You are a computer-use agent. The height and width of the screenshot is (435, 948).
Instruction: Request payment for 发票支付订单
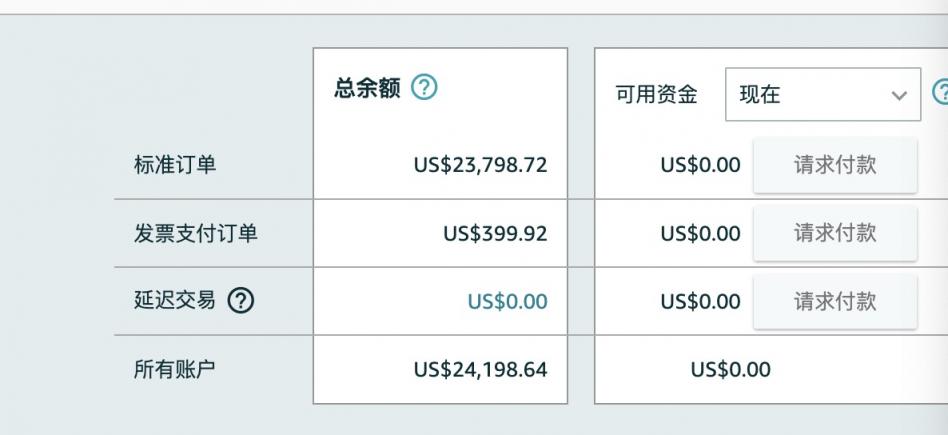pyautogui.click(x=835, y=233)
